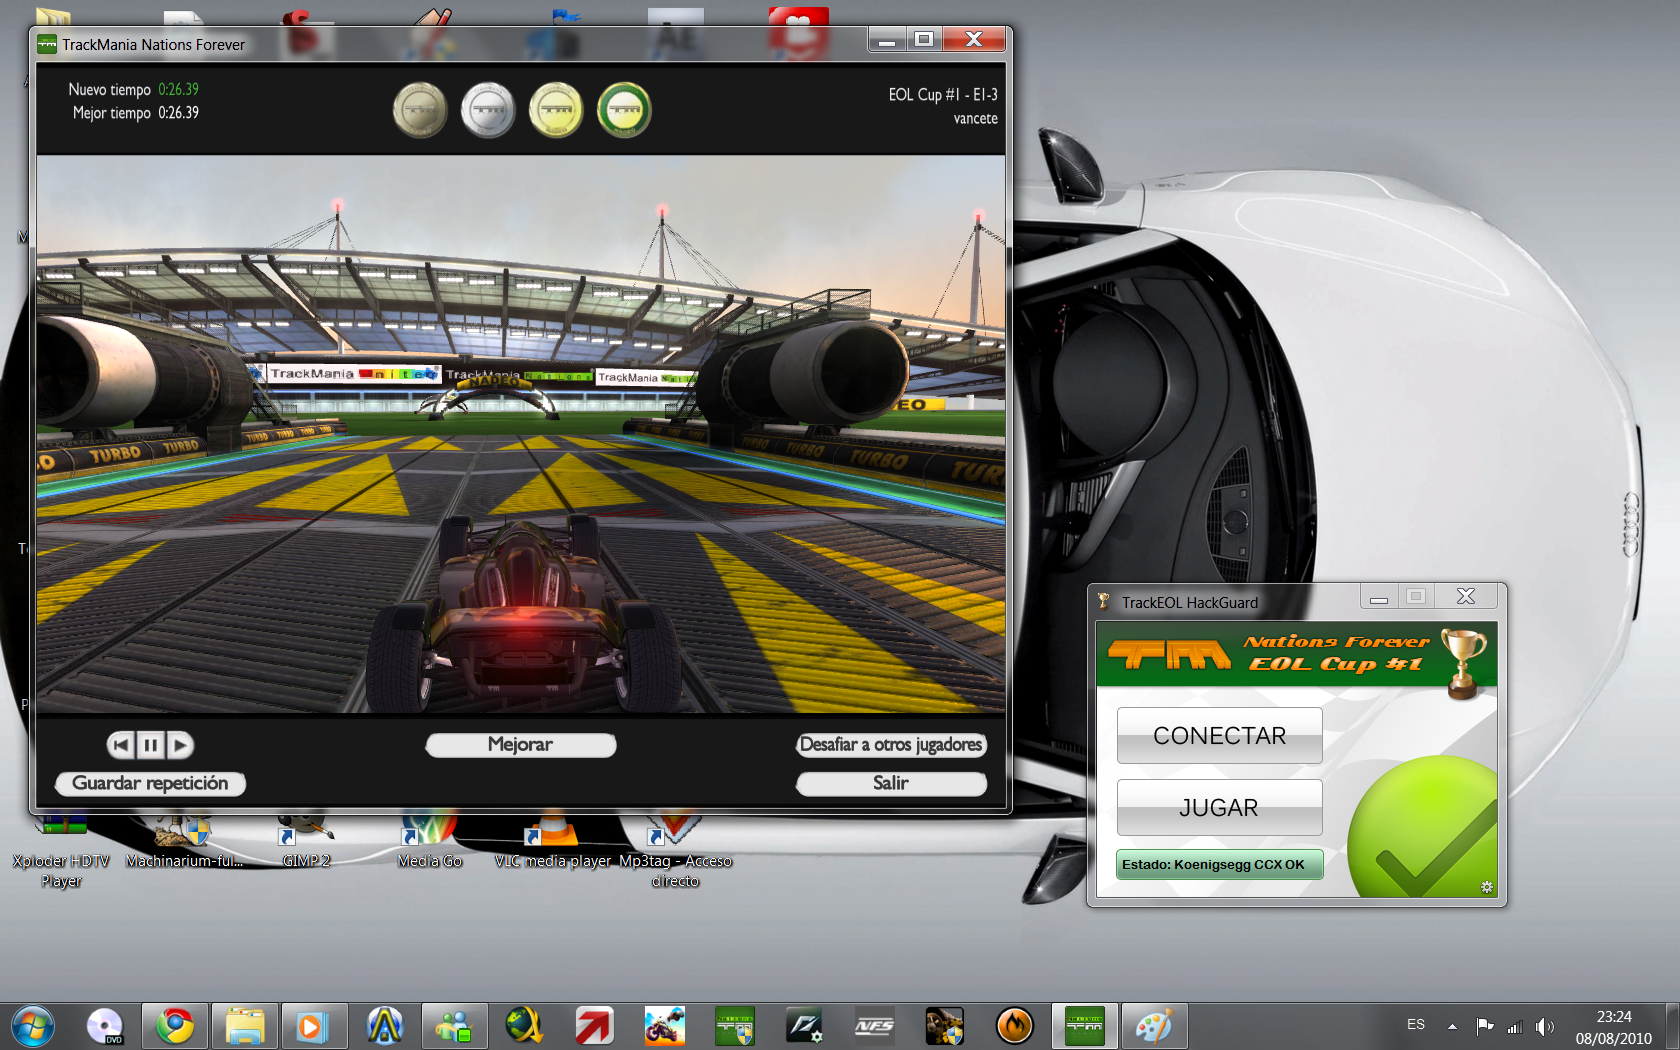Click the bronze medal icon
Viewport: 1680px width, 1050px height.
[x=420, y=110]
